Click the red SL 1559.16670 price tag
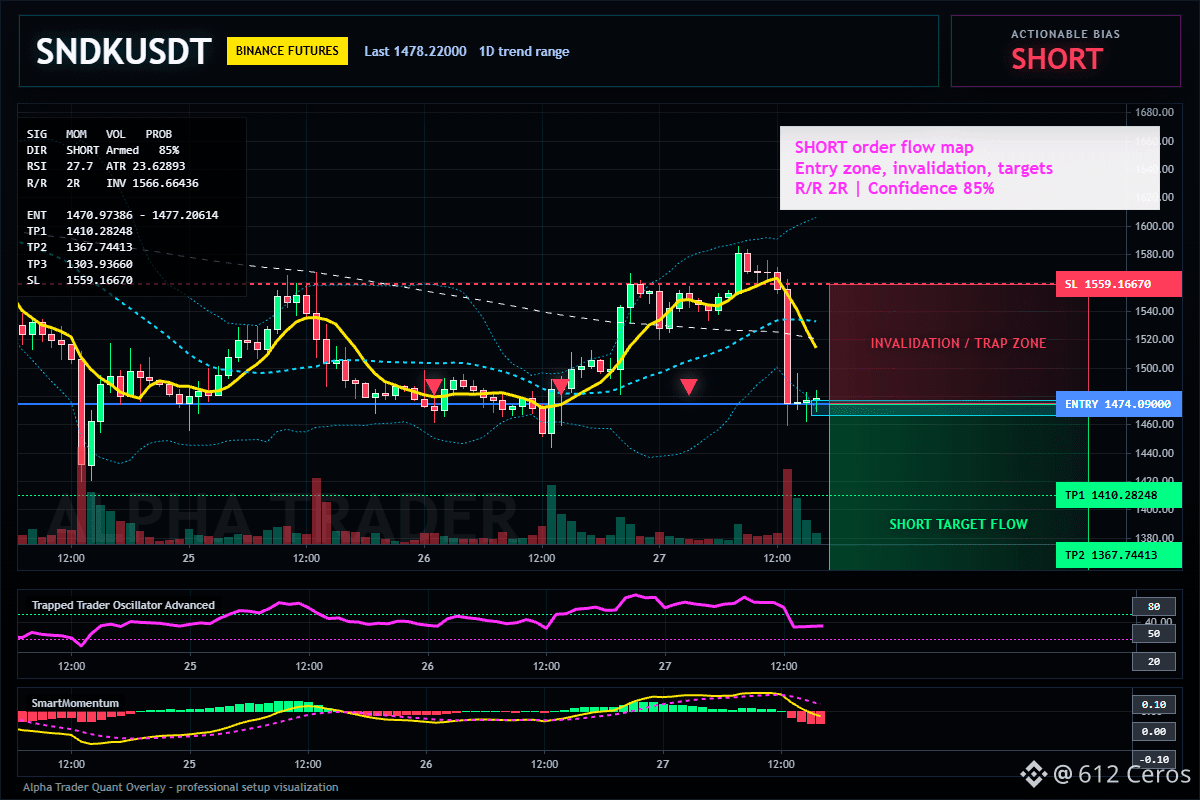Viewport: 1200px width, 800px height. coord(1118,284)
